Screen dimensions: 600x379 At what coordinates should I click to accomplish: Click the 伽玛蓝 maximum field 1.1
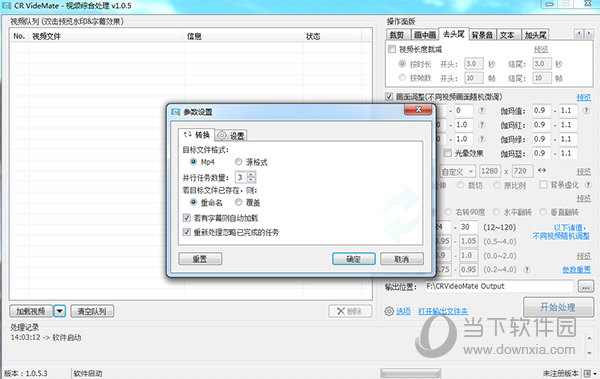(x=568, y=154)
